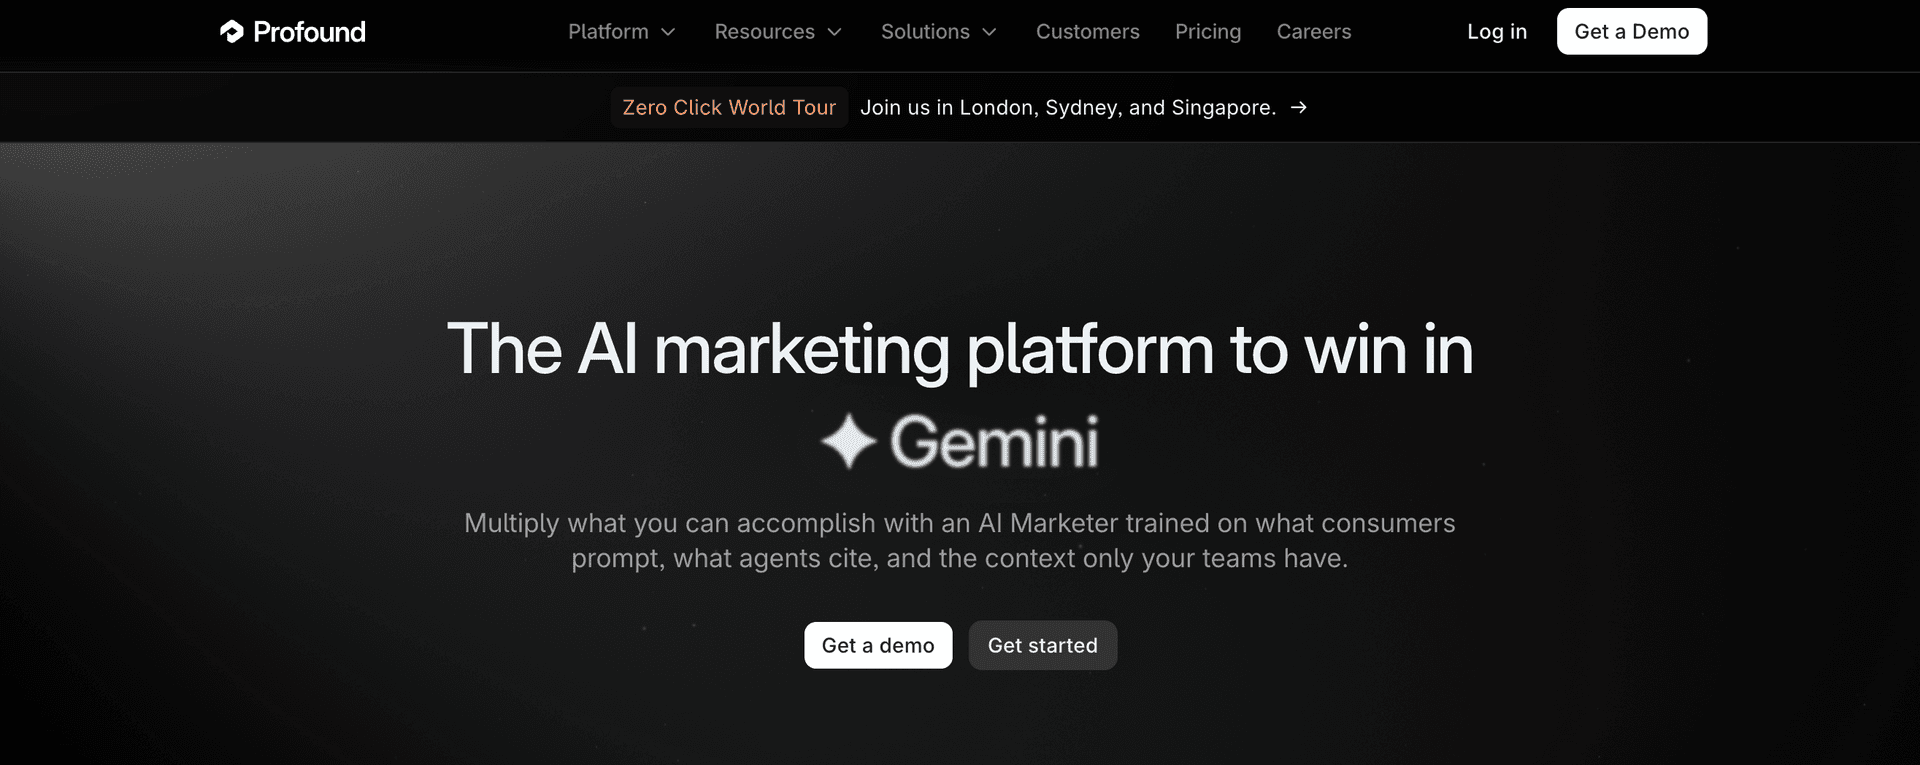This screenshot has height=765, width=1920.
Task: Go to the Customers page
Action: coord(1087,32)
